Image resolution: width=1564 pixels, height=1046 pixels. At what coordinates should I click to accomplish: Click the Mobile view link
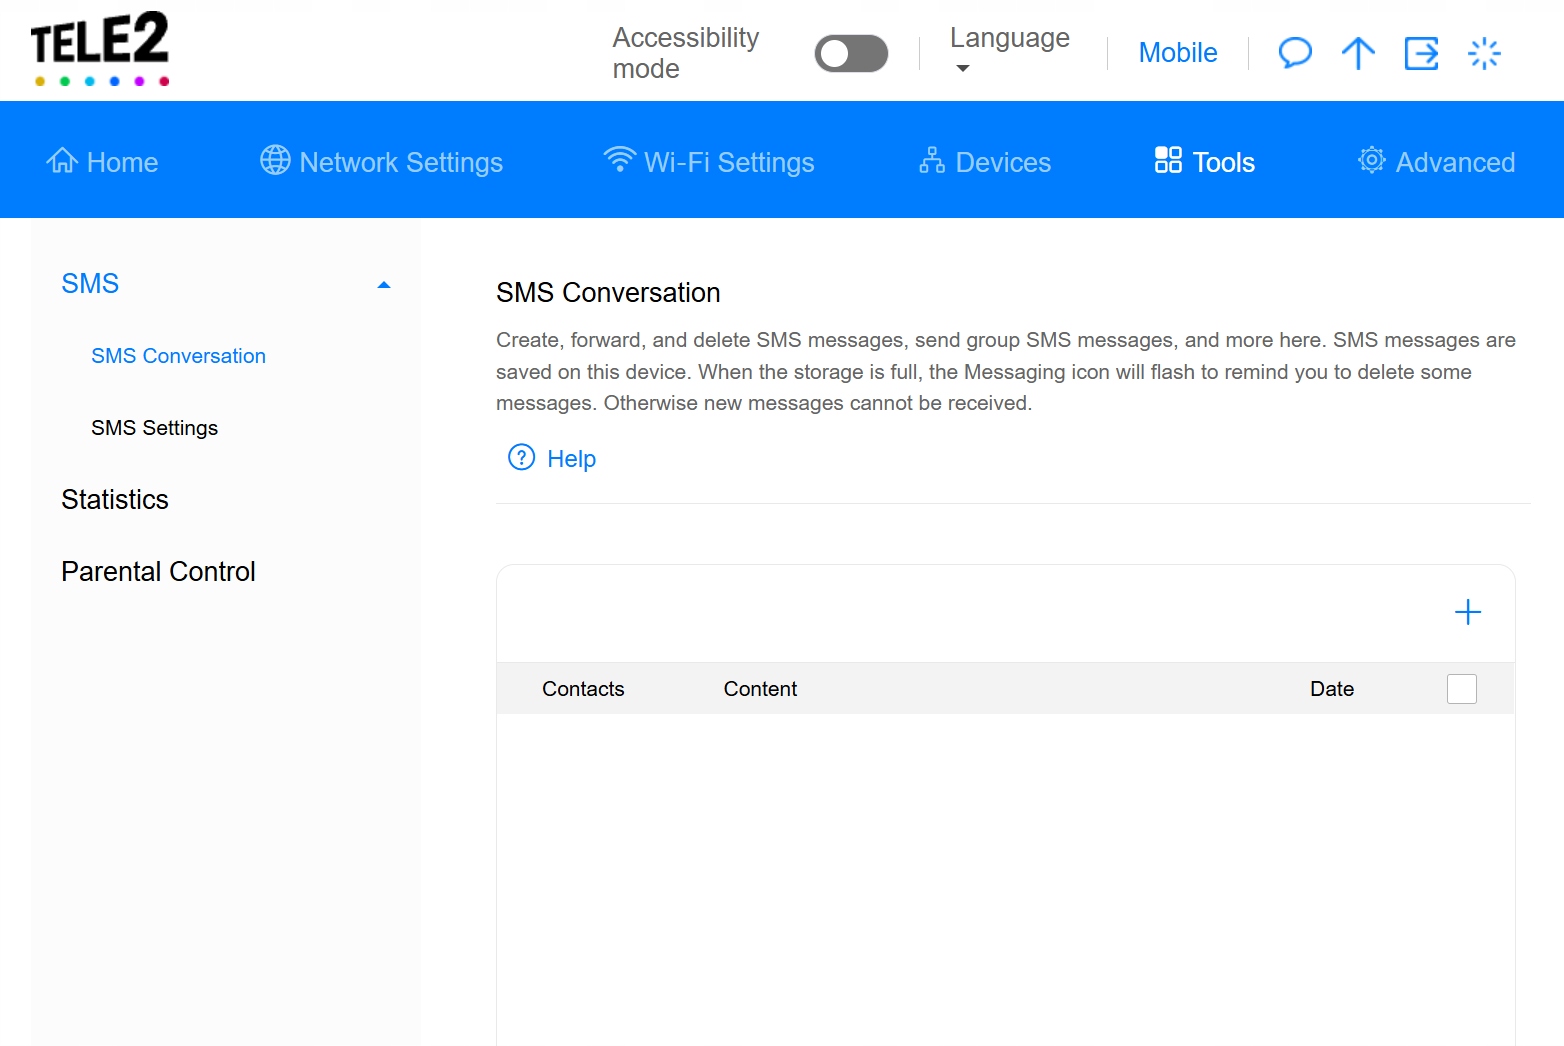click(x=1177, y=53)
